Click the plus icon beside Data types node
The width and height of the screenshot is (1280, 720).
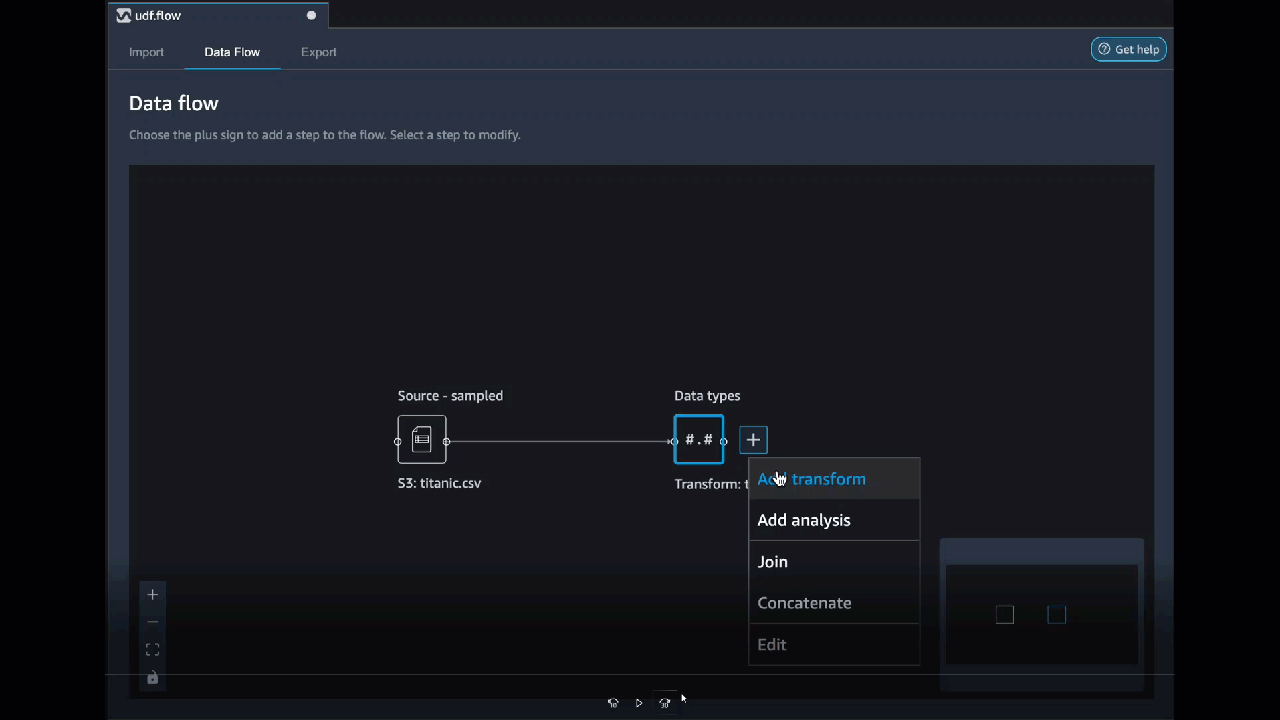coord(753,440)
